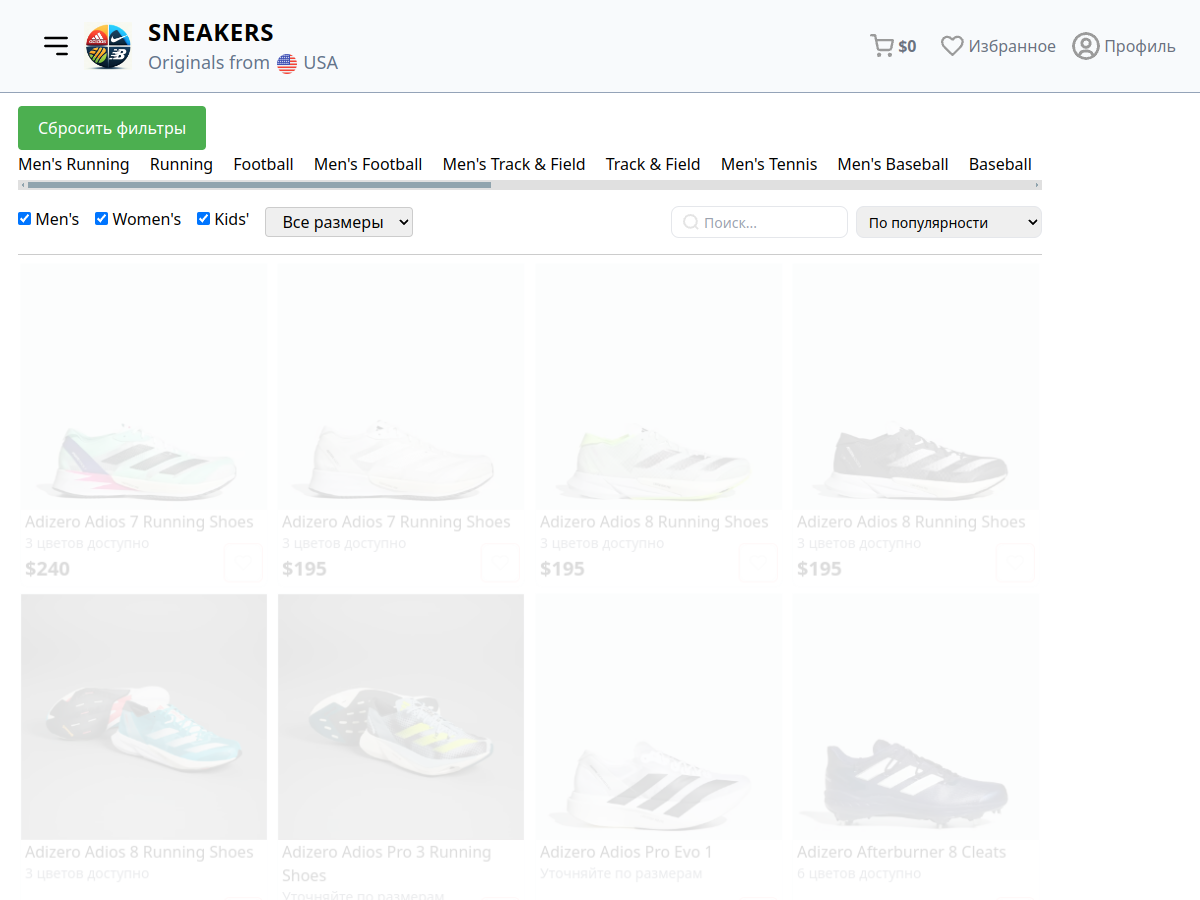Image resolution: width=1200 pixels, height=900 pixels.
Task: Open the hamburger menu
Action: pyautogui.click(x=56, y=46)
